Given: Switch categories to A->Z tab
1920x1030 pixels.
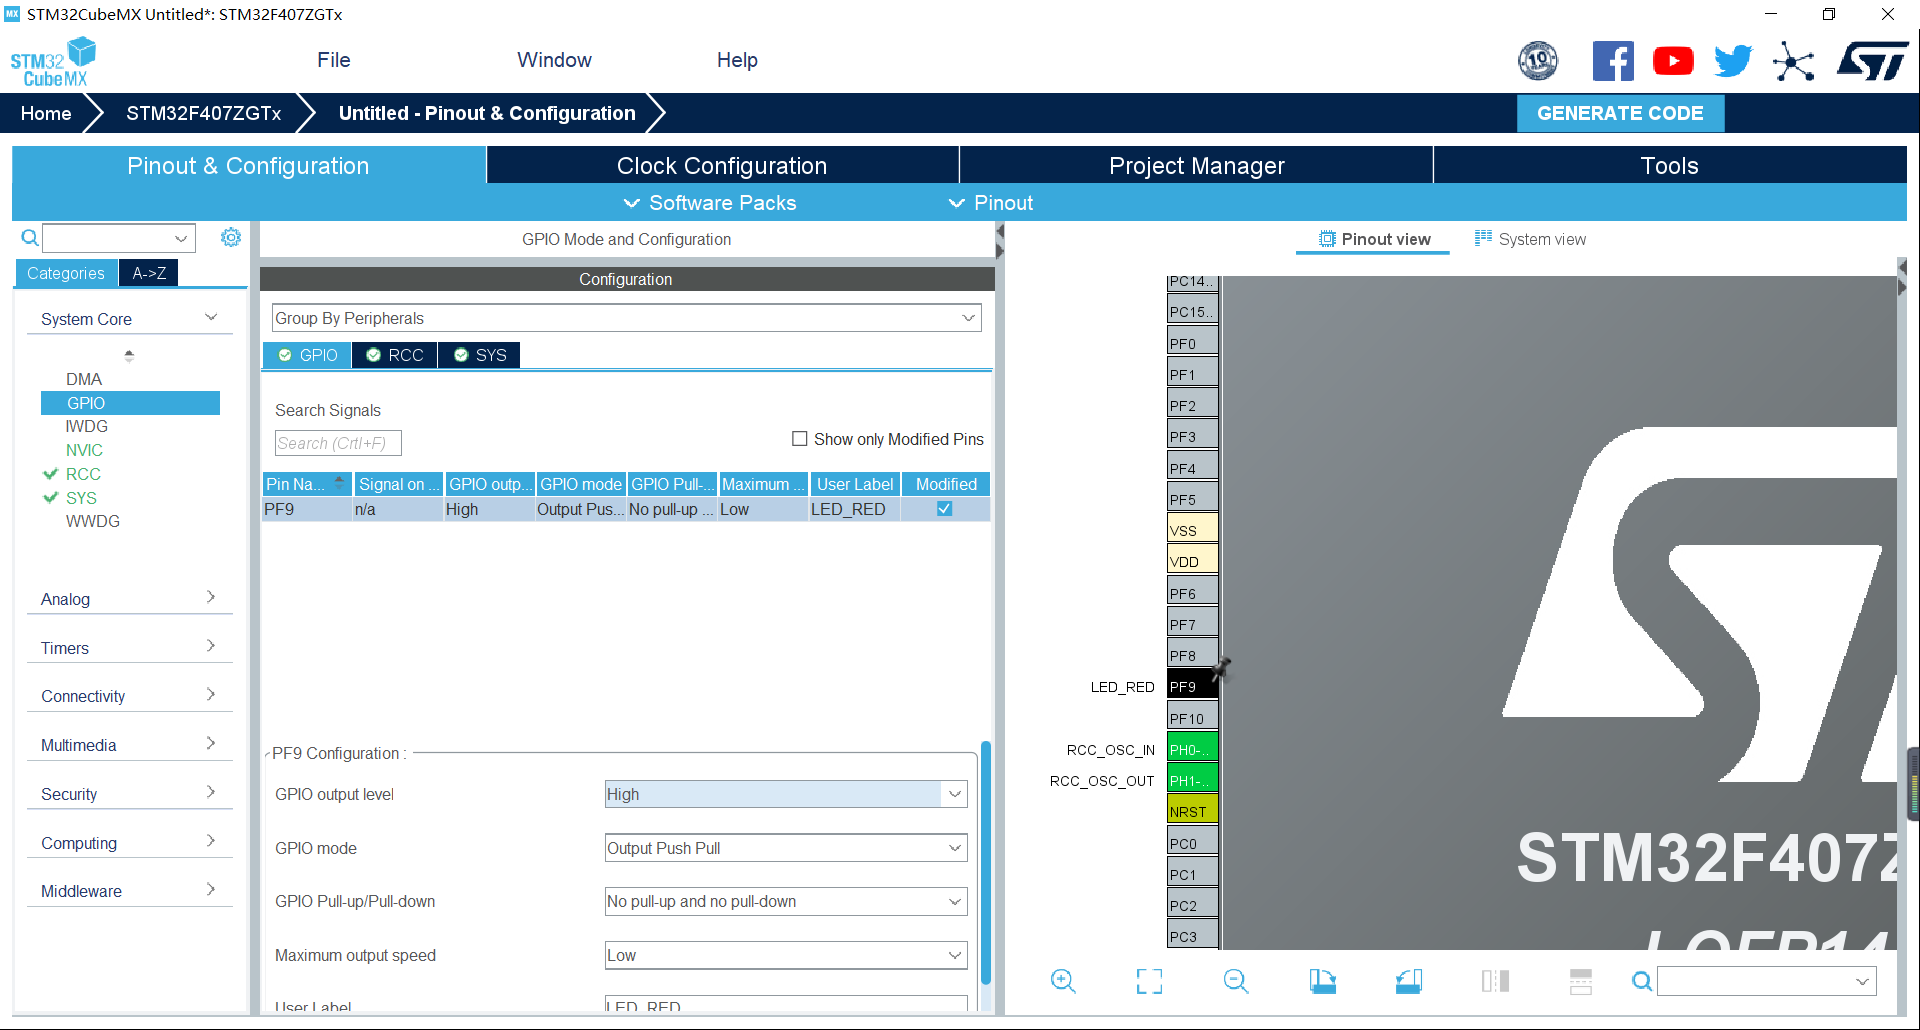Looking at the screenshot, I should 149,273.
